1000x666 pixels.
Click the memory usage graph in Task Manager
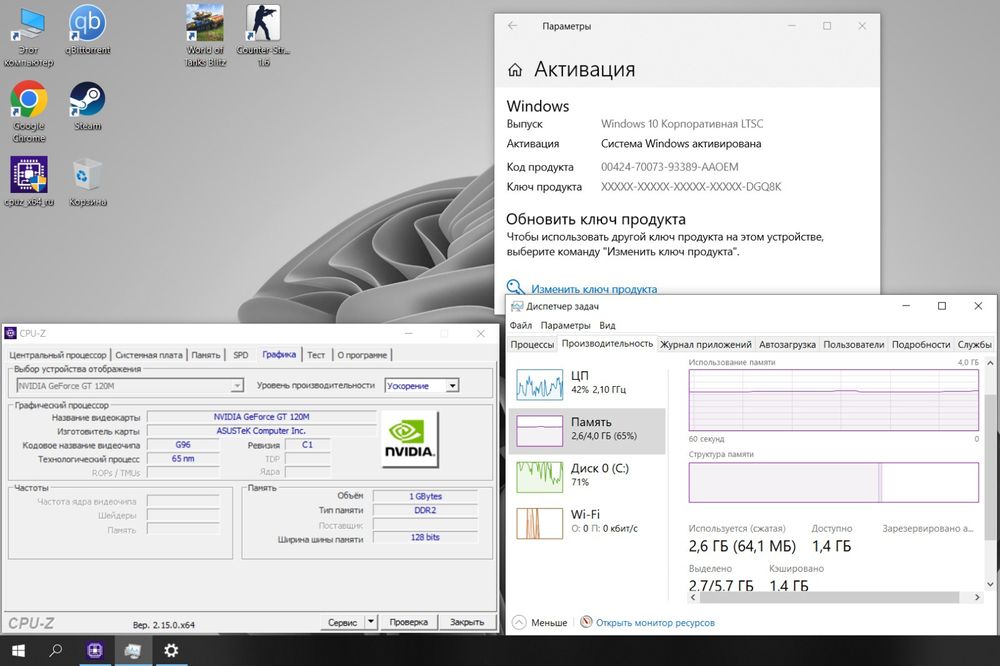point(833,400)
